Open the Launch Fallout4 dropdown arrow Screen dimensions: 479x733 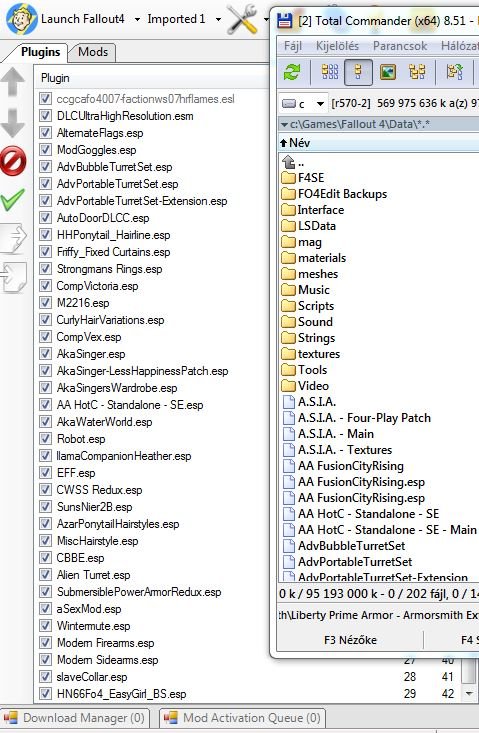click(x=137, y=20)
